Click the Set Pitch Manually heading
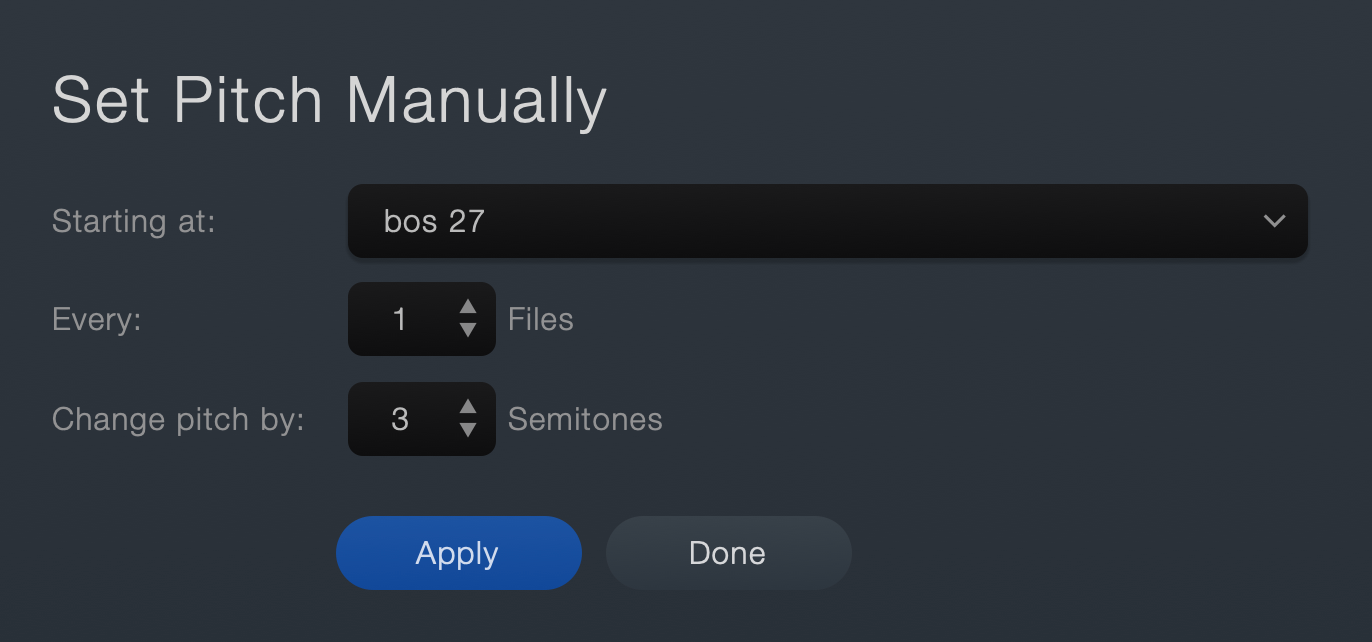The height and width of the screenshot is (642, 1372). [329, 102]
